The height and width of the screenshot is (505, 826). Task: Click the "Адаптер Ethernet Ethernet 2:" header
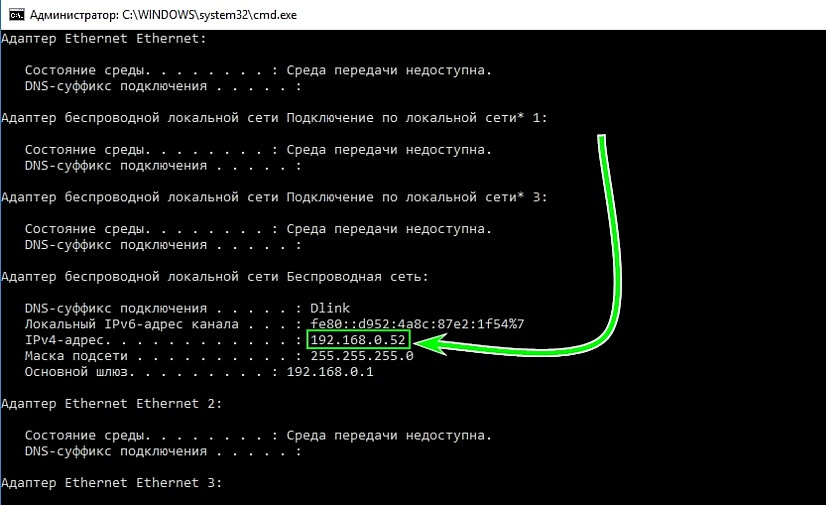112,403
